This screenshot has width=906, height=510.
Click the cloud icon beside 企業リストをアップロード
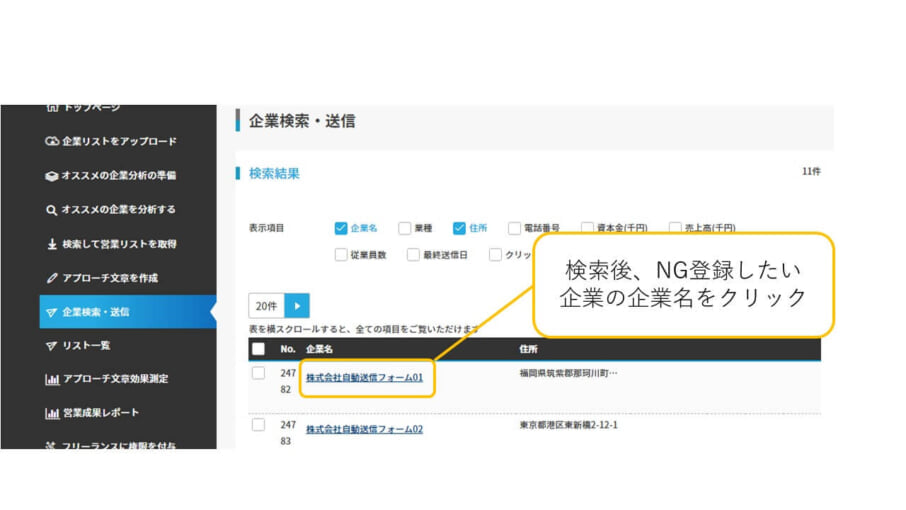pyautogui.click(x=52, y=142)
